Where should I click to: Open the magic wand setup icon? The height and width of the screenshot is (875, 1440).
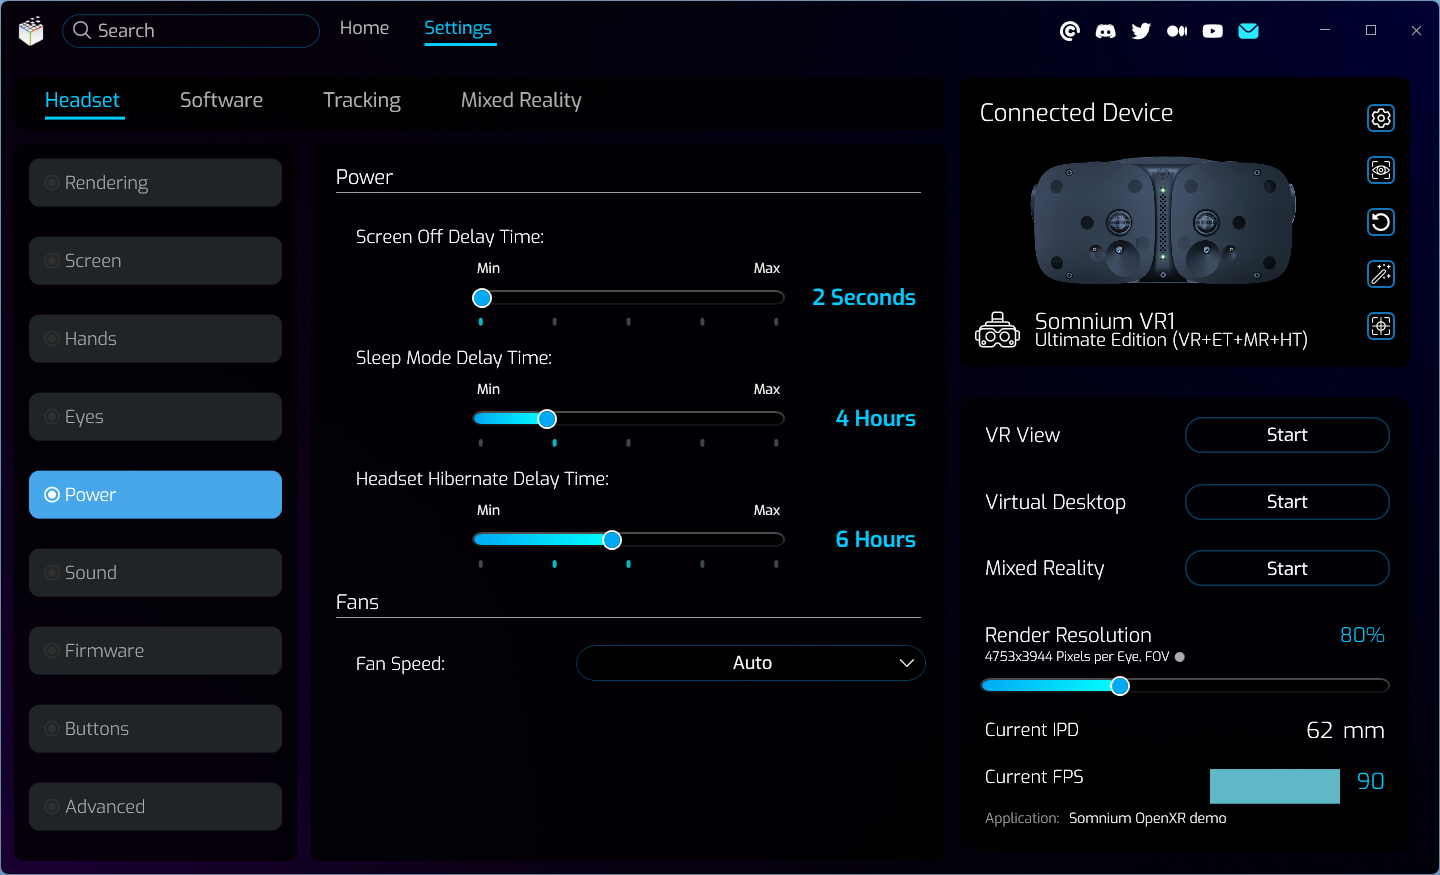(1381, 274)
